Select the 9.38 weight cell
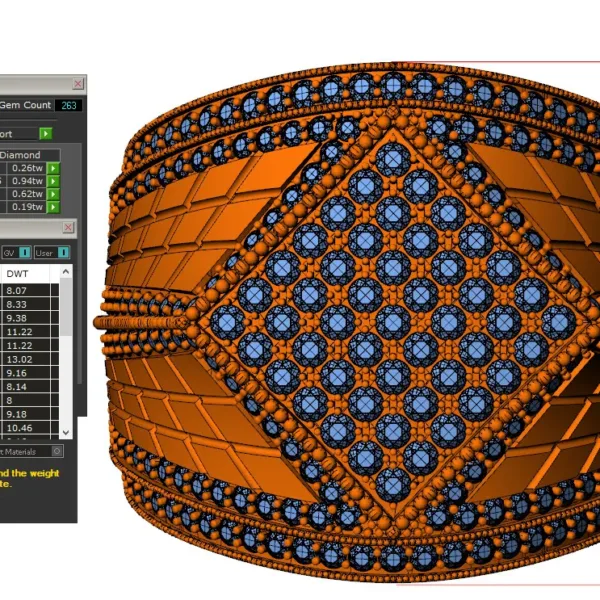This screenshot has width=600, height=600. click(x=26, y=318)
